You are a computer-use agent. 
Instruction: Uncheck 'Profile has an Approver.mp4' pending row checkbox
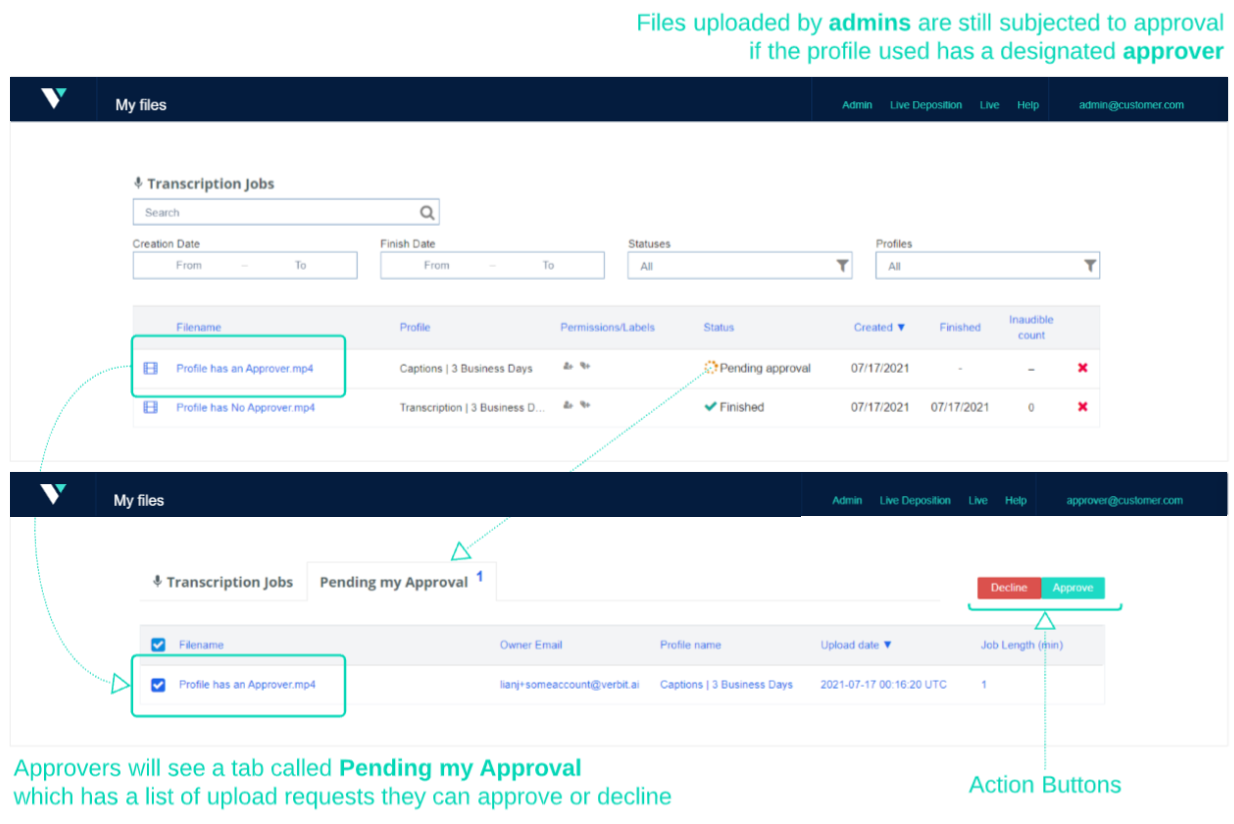tap(158, 685)
